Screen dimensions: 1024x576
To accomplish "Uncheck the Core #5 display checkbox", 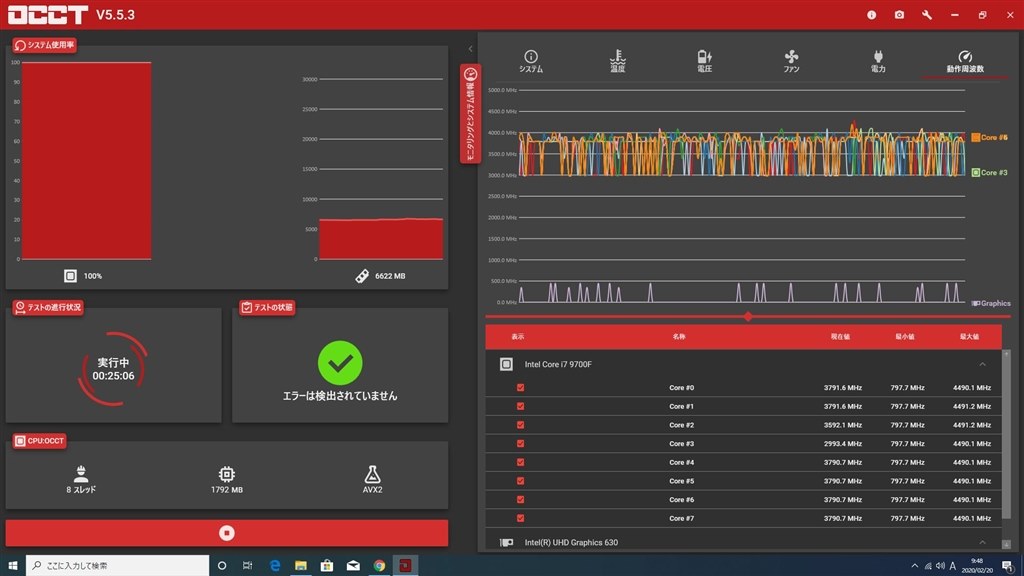I will coord(520,481).
